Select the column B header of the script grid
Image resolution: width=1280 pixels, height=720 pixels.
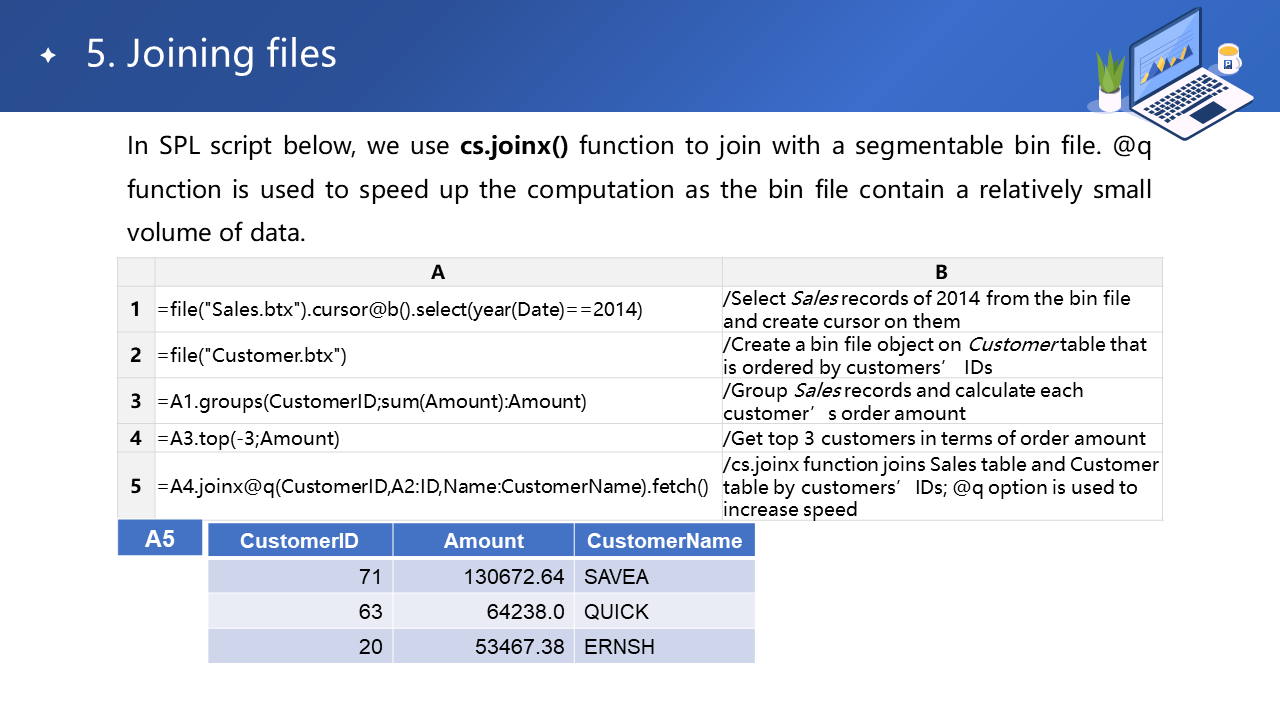coord(941,272)
